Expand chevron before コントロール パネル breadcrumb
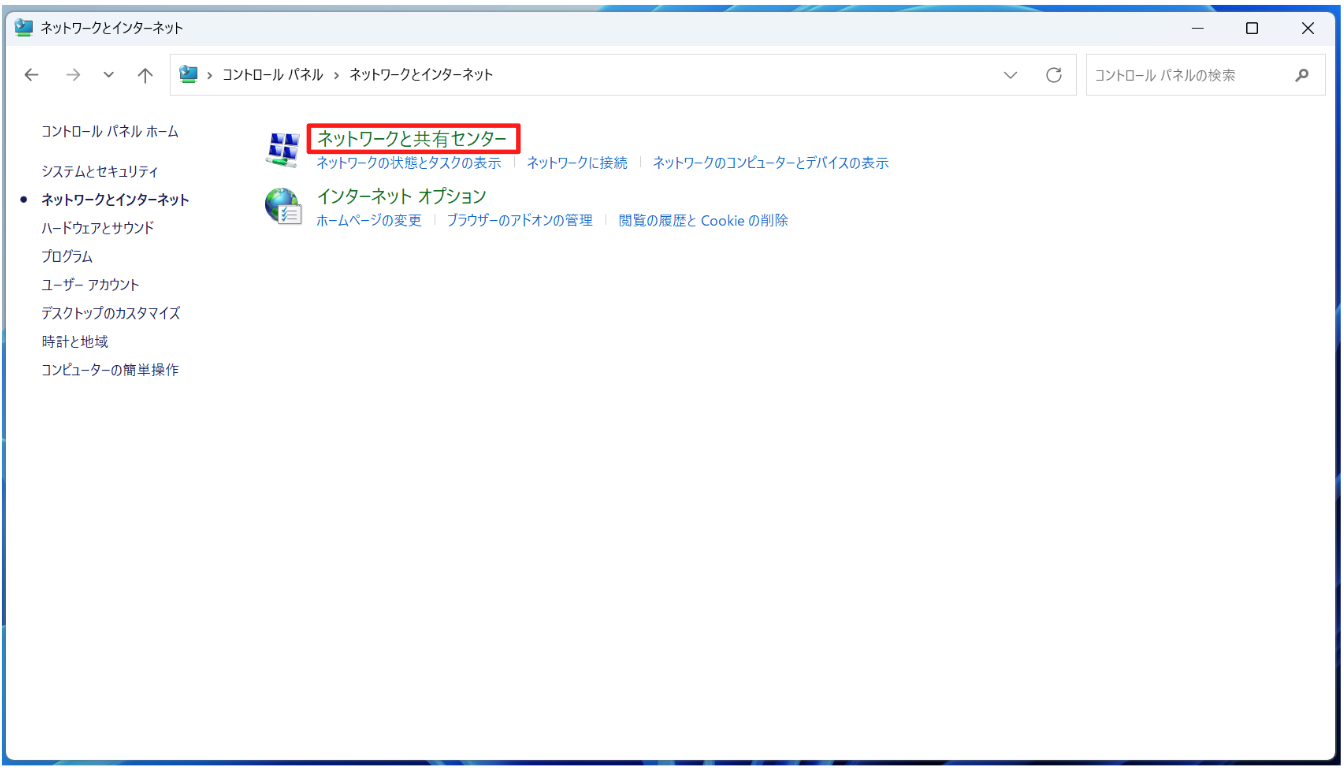 point(210,75)
